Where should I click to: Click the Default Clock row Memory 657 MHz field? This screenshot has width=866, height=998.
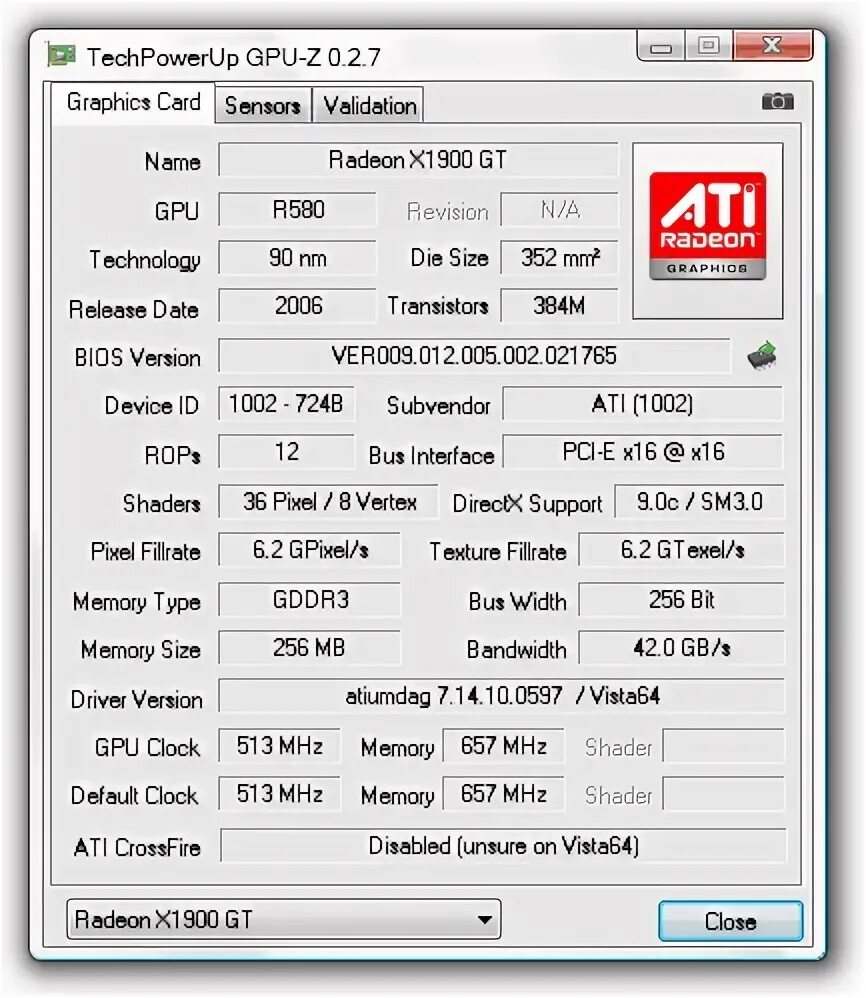pyautogui.click(x=503, y=794)
